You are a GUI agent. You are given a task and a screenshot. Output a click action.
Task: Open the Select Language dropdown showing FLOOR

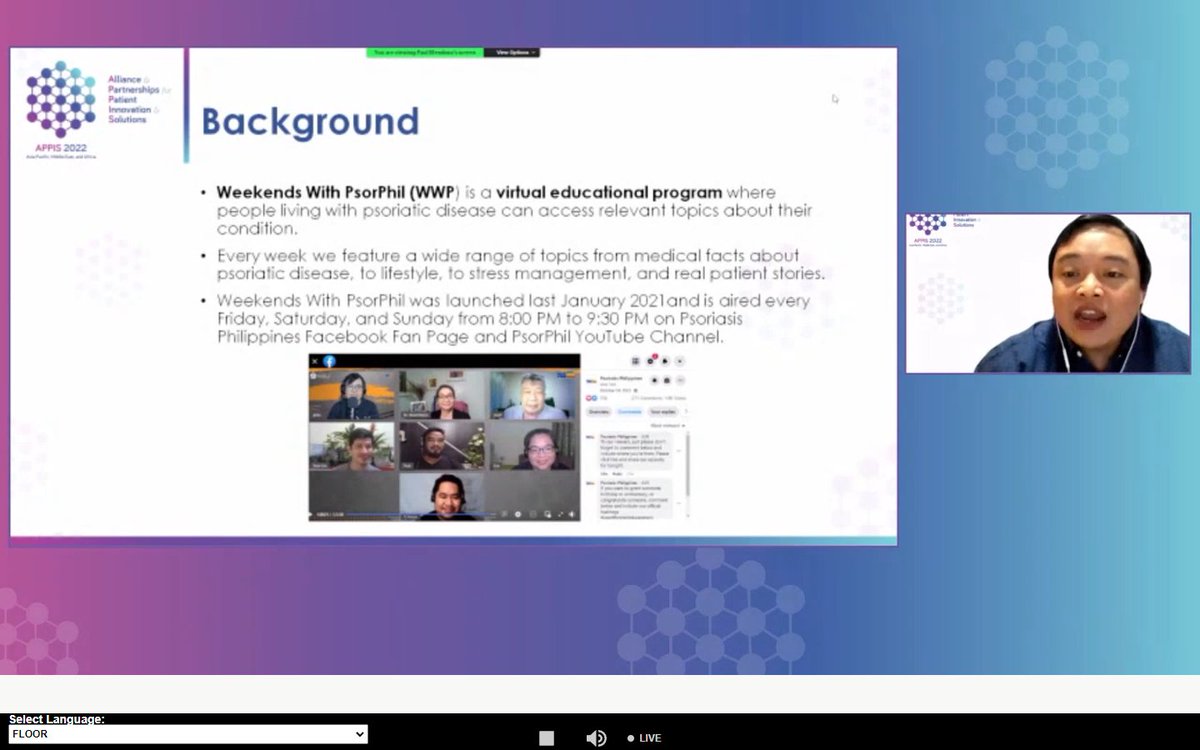click(x=188, y=734)
